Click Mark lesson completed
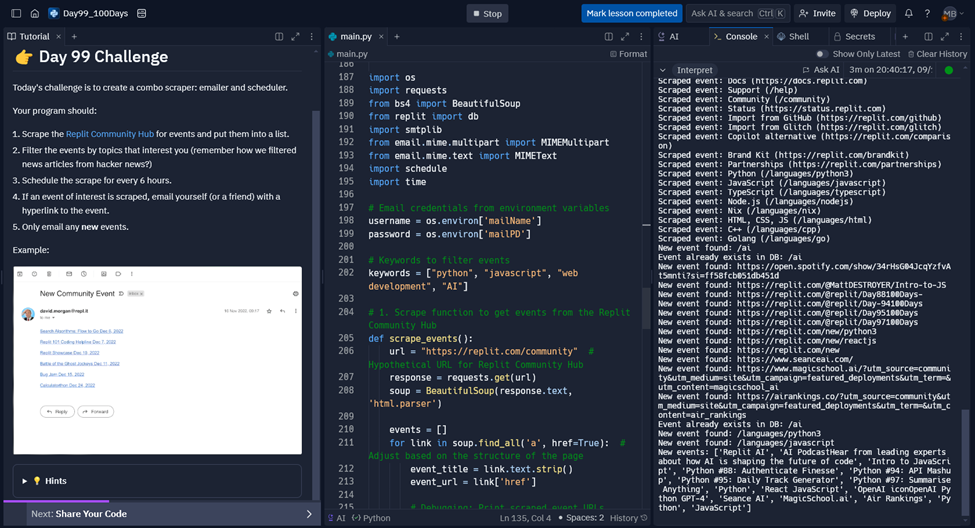975x528 pixels. (632, 13)
